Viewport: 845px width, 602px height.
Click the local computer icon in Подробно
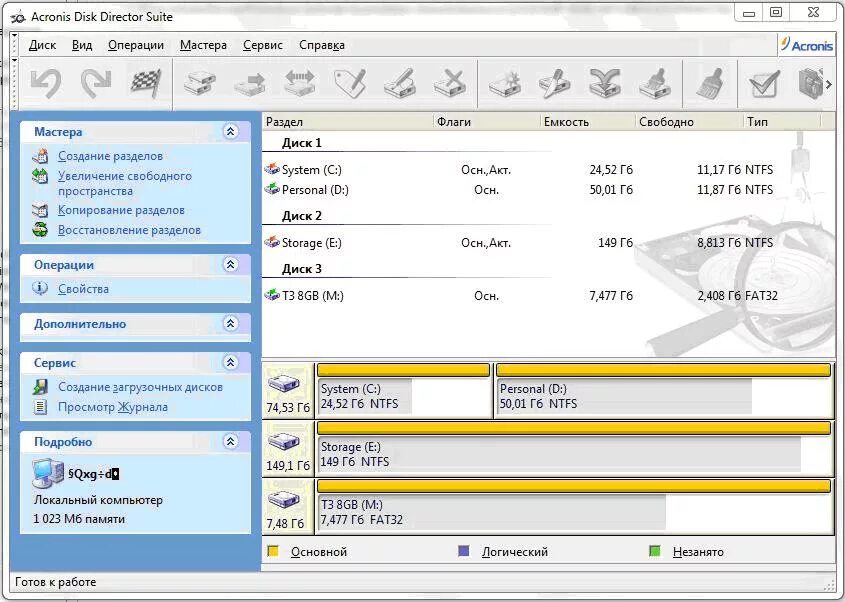pos(47,474)
